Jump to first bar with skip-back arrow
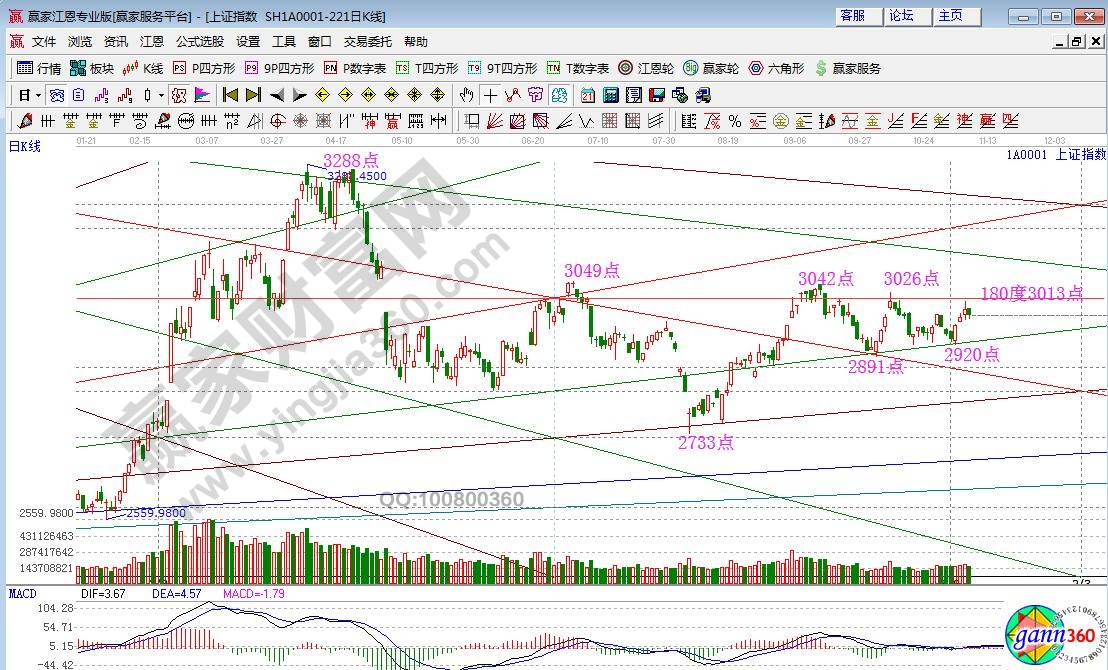Screen dimensions: 1108x670 pyautogui.click(x=230, y=95)
